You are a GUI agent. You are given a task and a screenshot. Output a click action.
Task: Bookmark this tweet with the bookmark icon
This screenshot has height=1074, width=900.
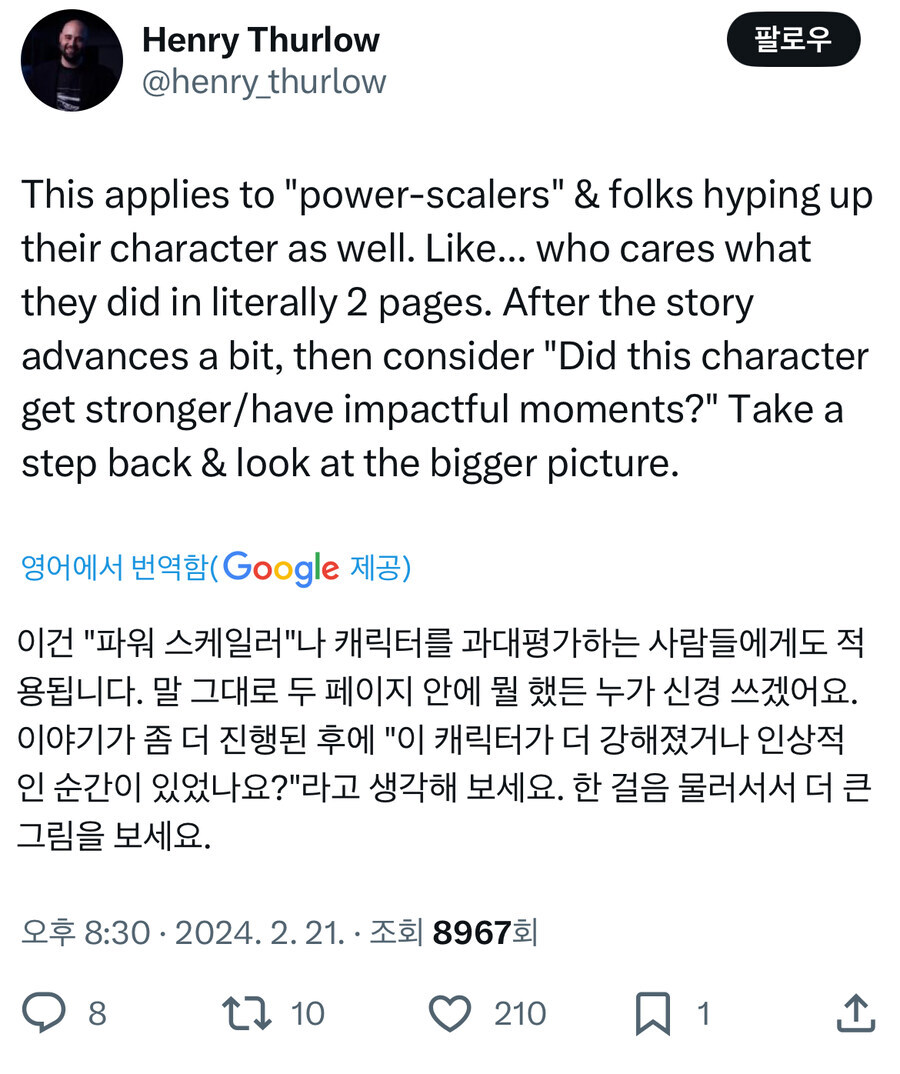click(652, 1013)
